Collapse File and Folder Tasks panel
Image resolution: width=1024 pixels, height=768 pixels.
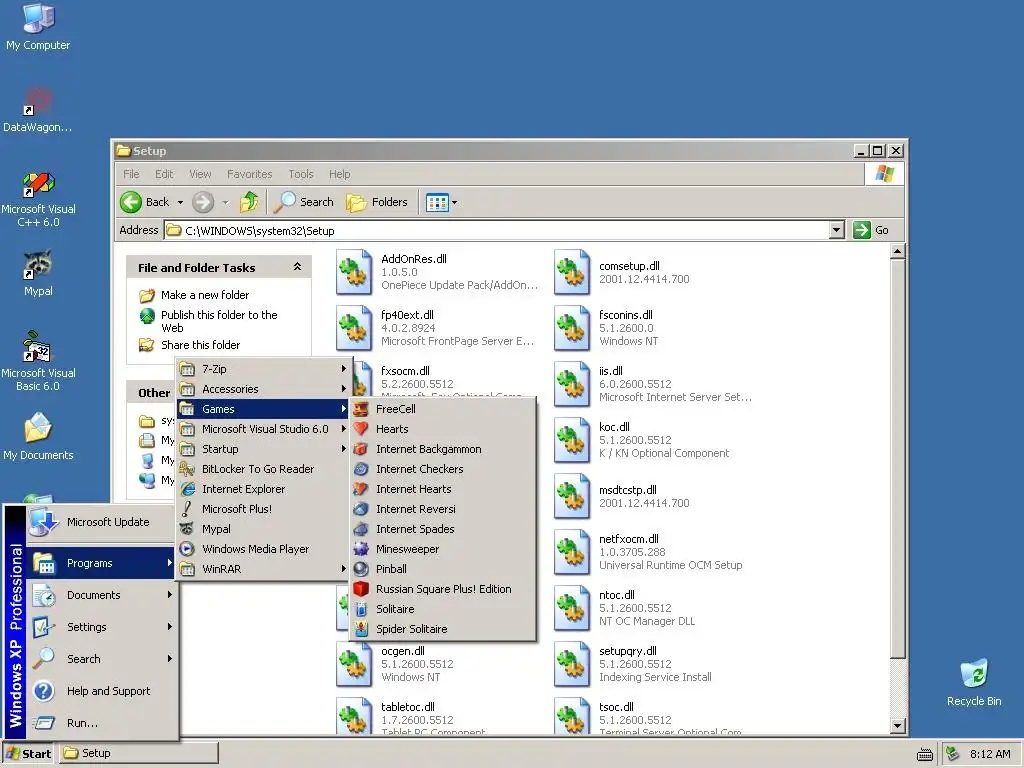click(x=297, y=267)
